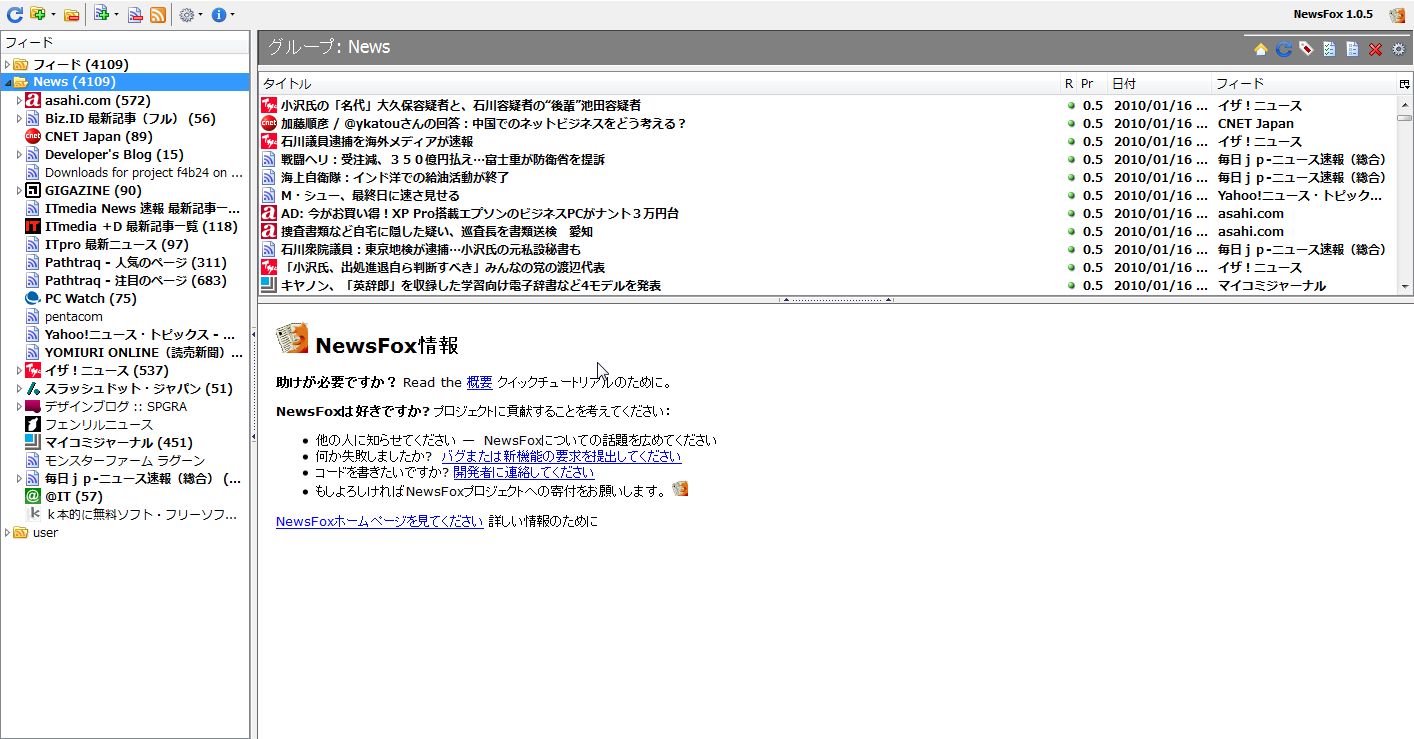1414x739 pixels.
Task: Sort articles by the 日付 column header
Action: coord(1160,84)
